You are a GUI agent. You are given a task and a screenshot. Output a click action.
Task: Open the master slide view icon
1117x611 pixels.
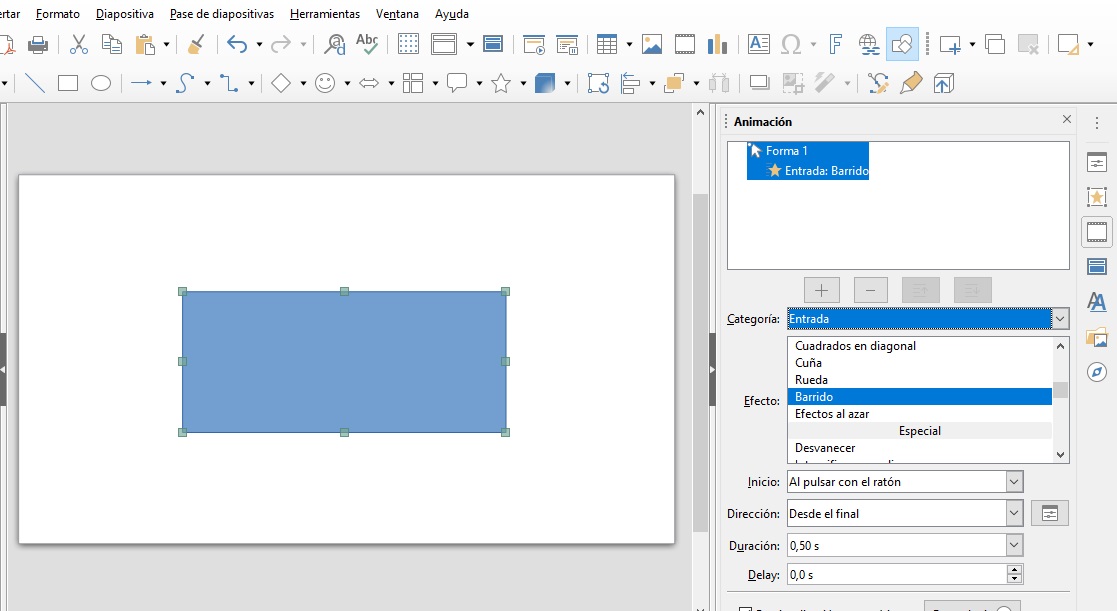(x=493, y=45)
